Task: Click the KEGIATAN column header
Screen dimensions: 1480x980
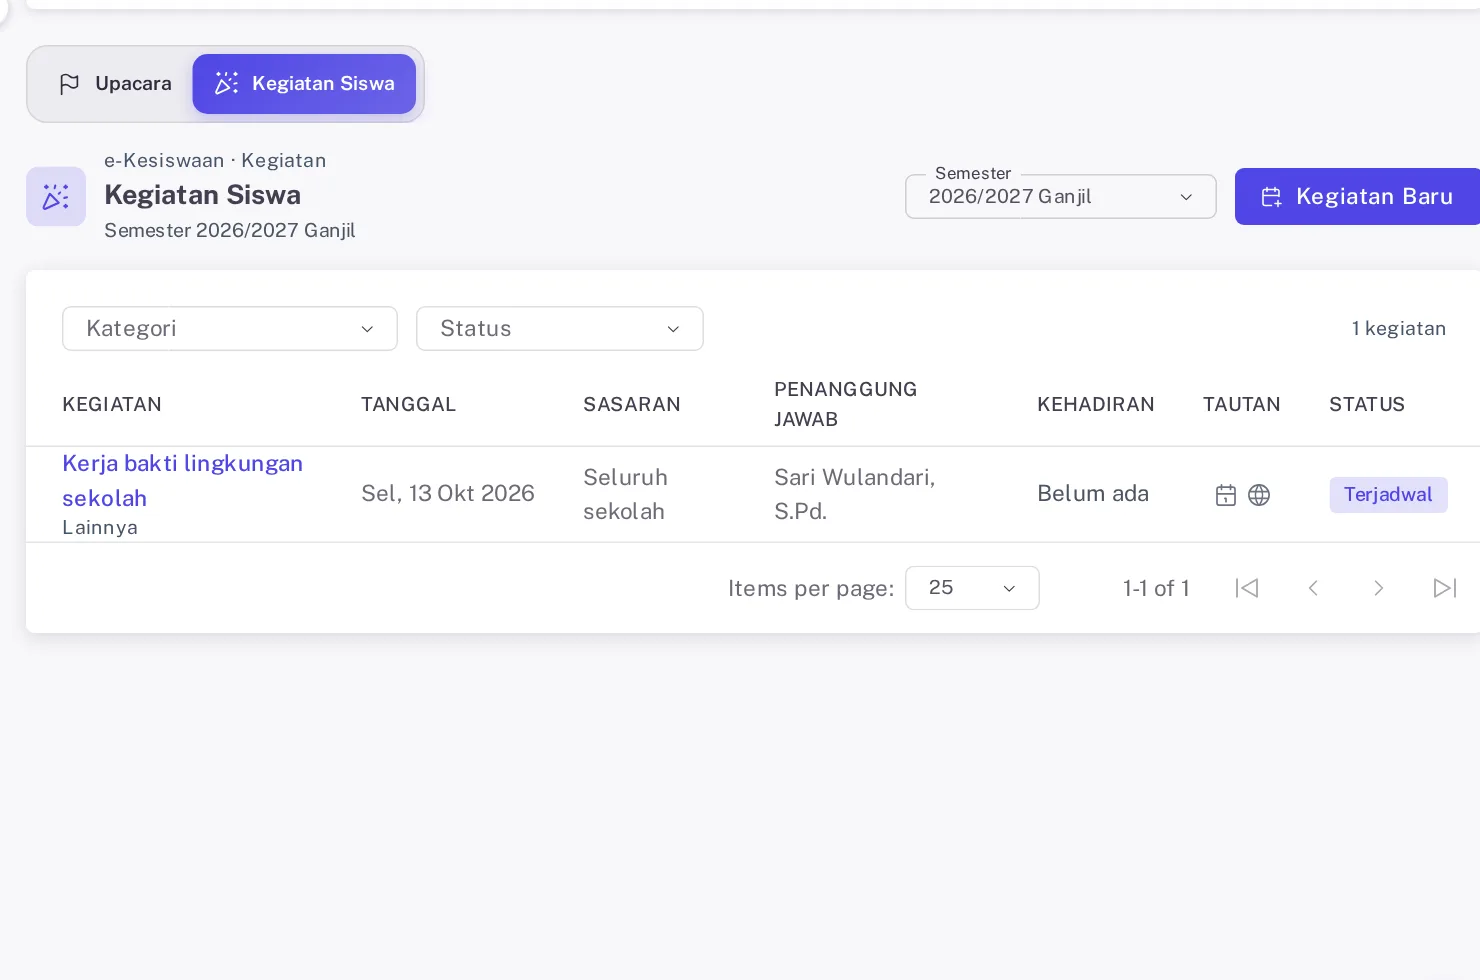Action: 112,404
